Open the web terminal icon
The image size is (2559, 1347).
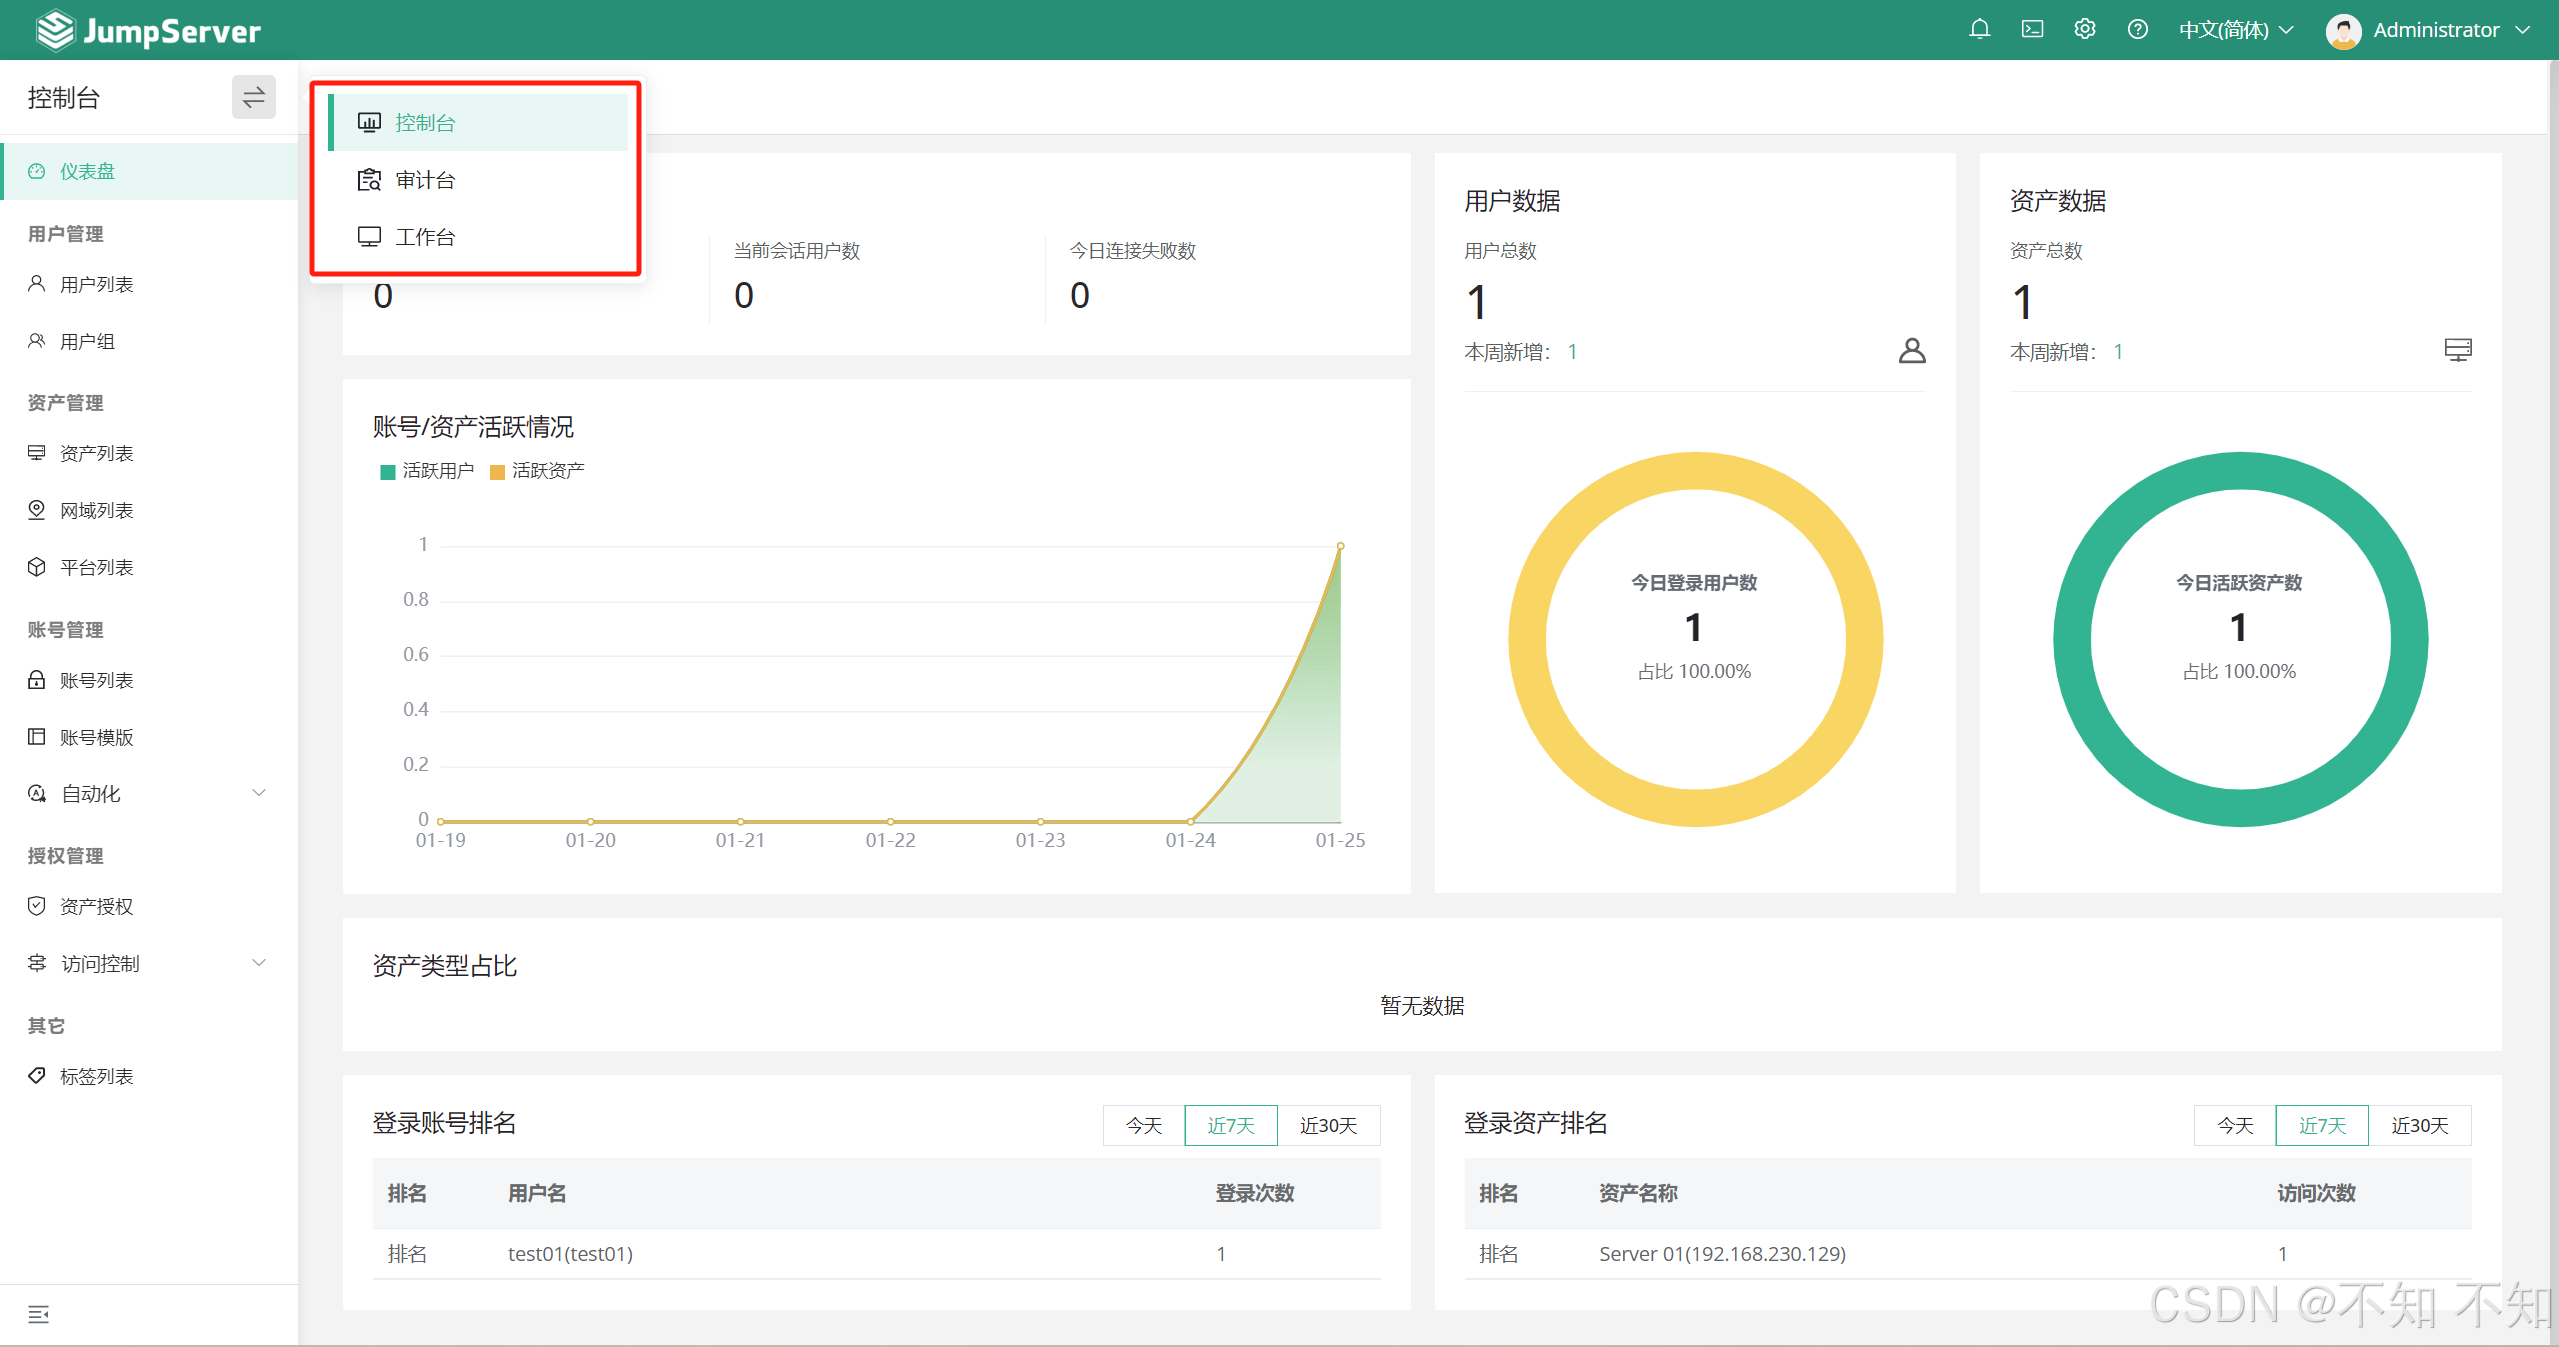[2032, 30]
